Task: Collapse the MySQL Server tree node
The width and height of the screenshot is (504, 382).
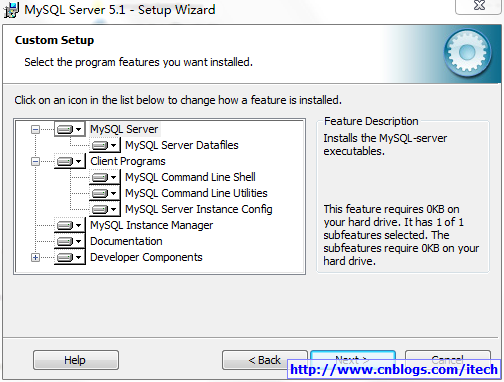Action: 35,129
